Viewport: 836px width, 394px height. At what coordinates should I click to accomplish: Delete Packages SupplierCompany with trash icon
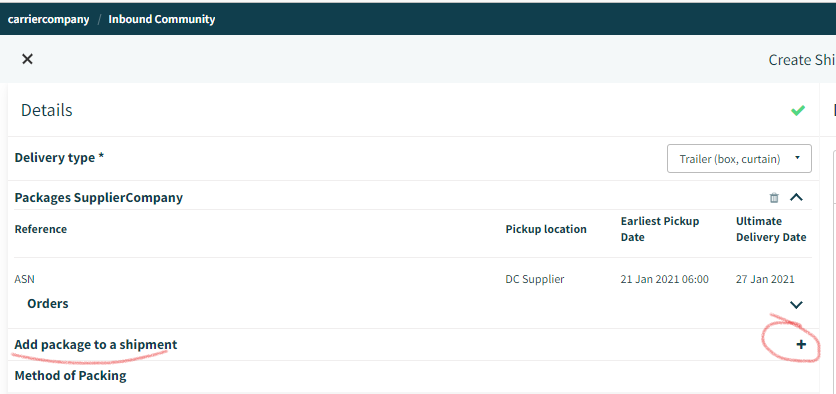pos(774,198)
